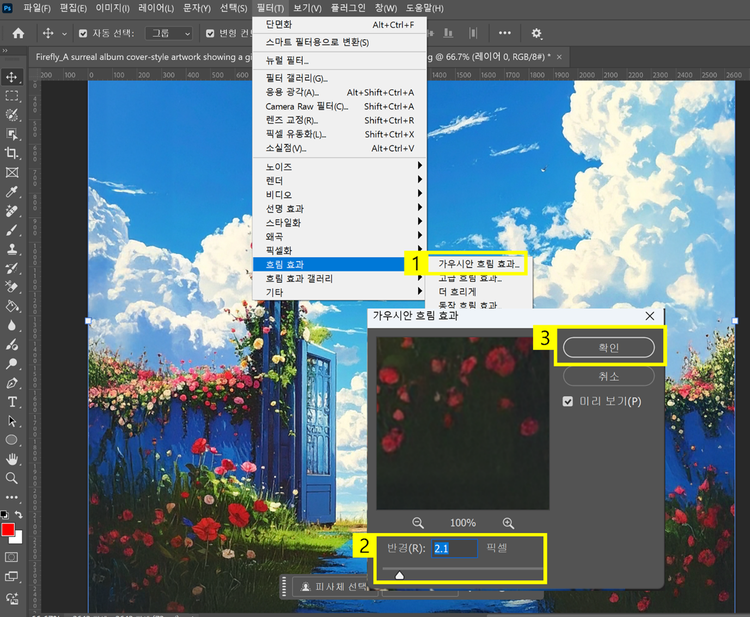This screenshot has height=617, width=750.
Task: Click the red foreground color swatch
Action: click(x=7, y=529)
